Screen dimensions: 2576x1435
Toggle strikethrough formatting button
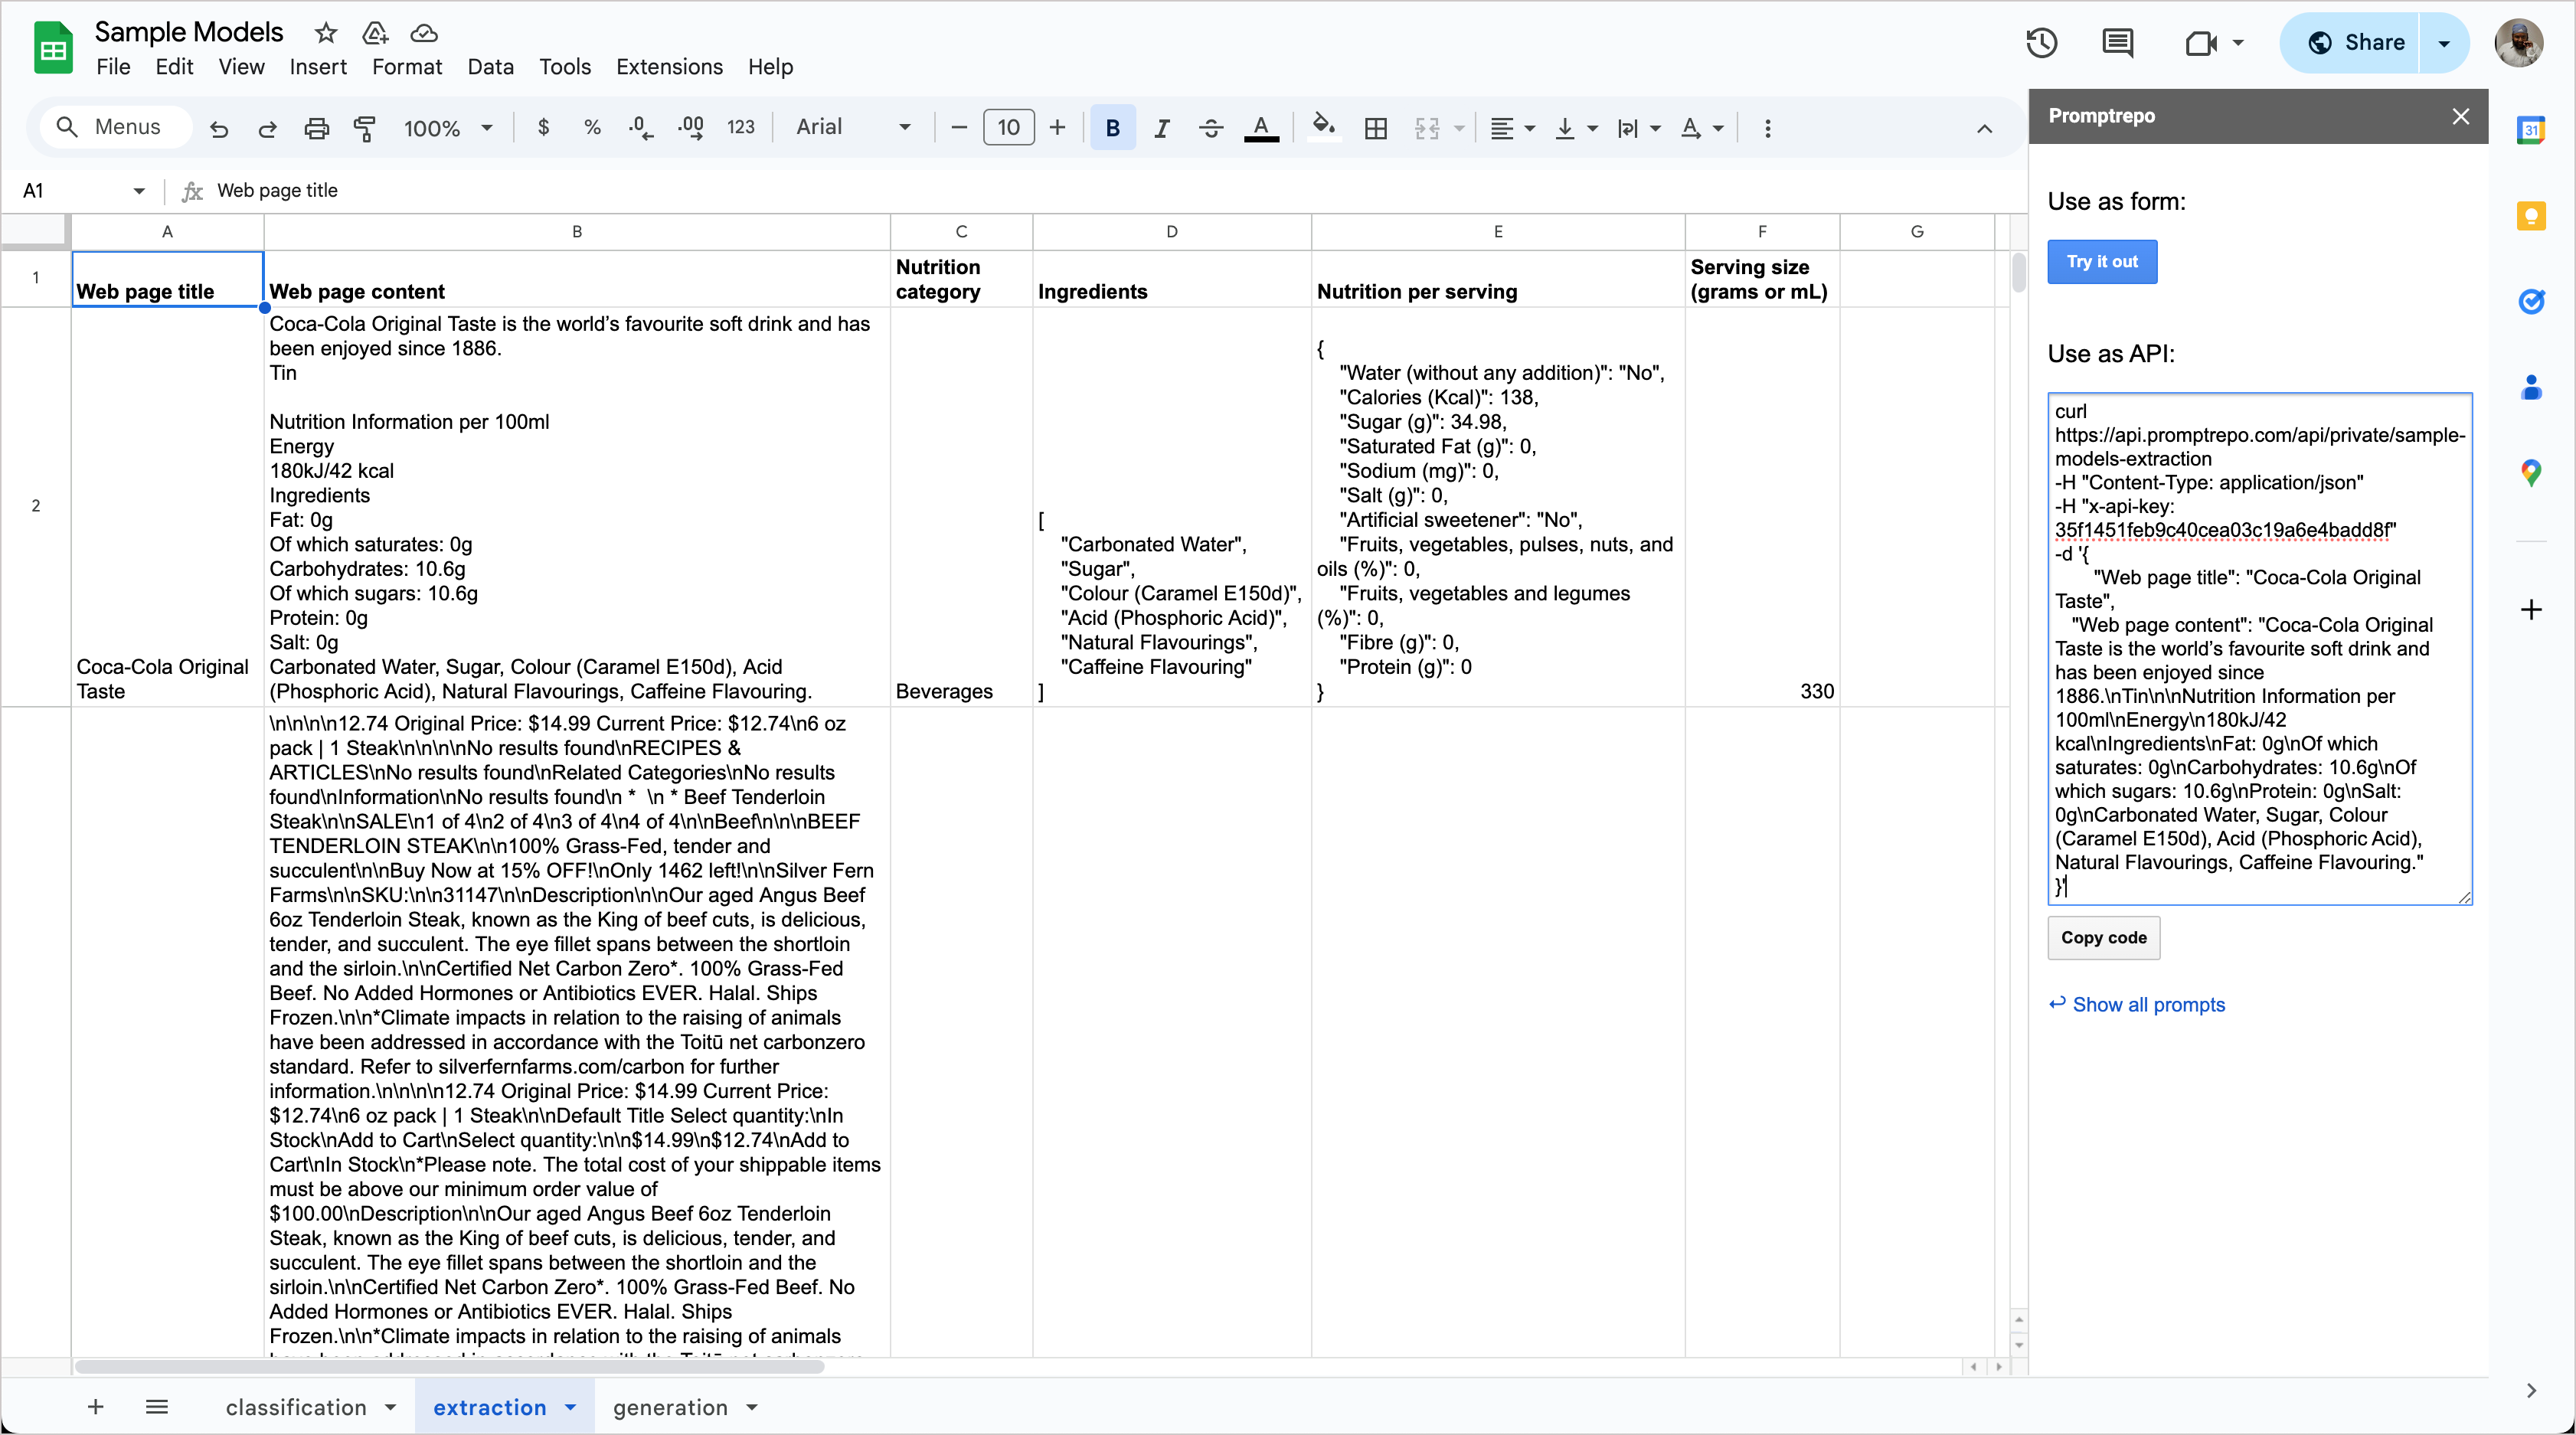coord(1210,128)
